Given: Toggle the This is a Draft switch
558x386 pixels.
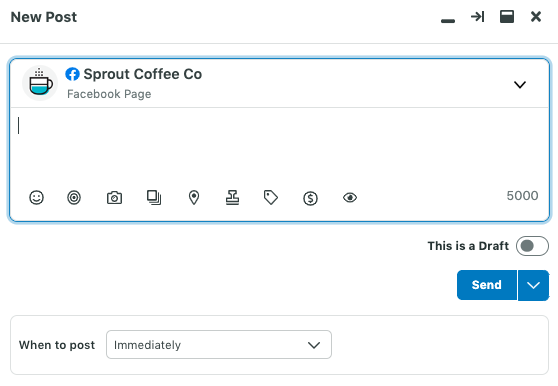Looking at the screenshot, I should [532, 246].
